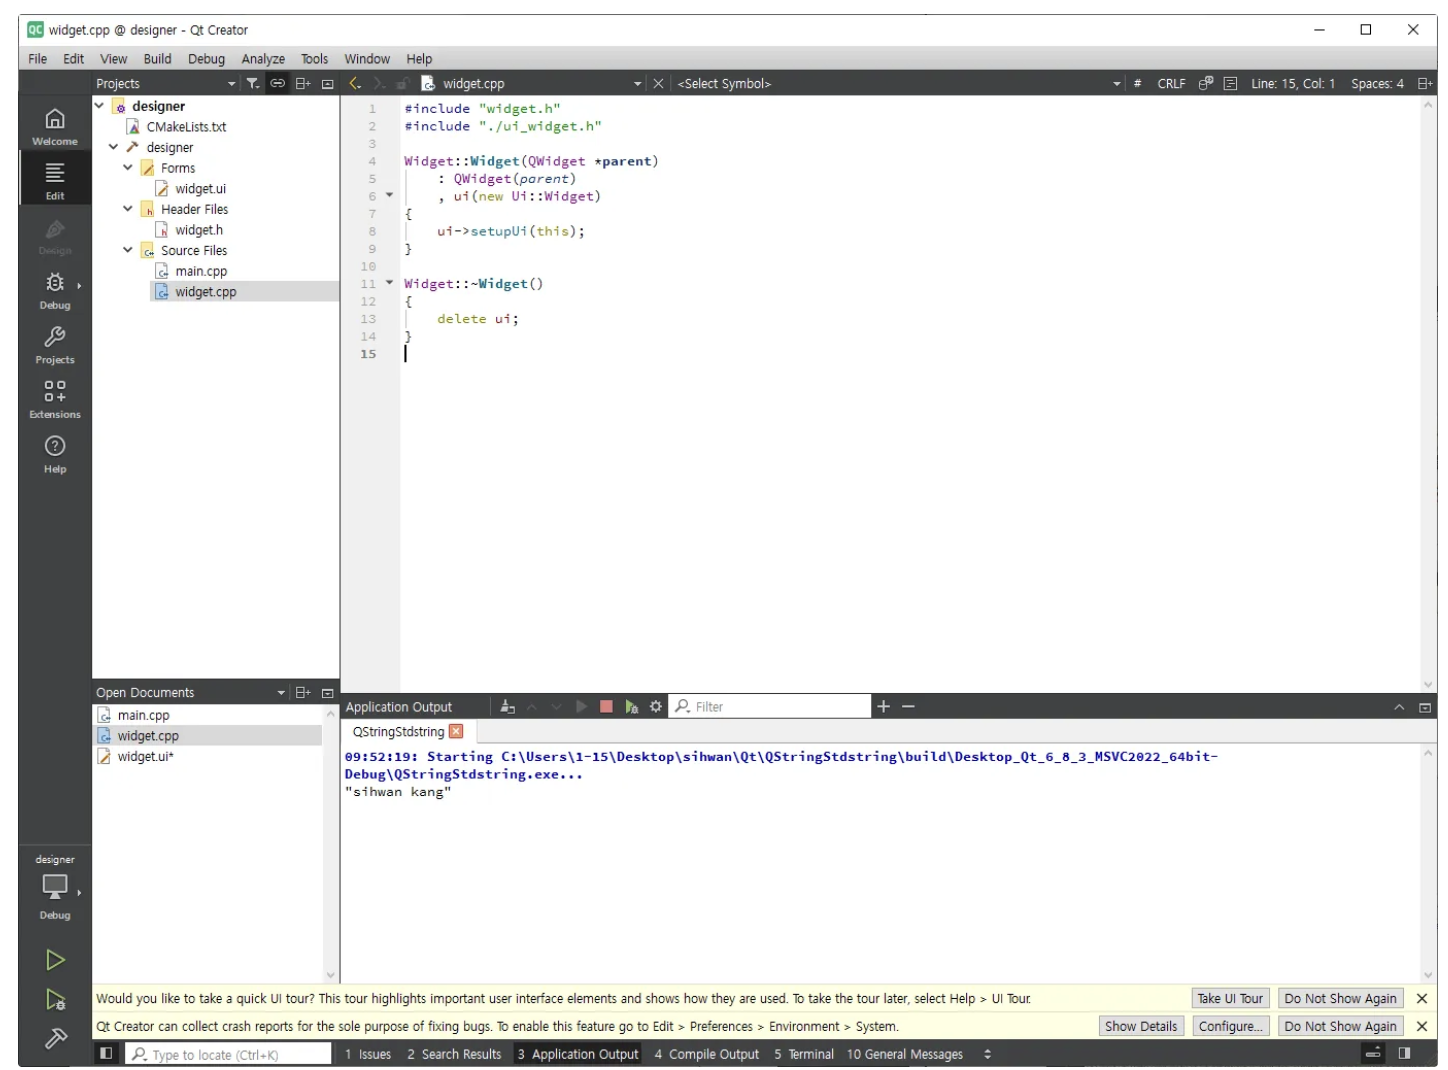Screen dimensions: 1448x1070
Task: Switch to Issues pane
Action: [x=368, y=1054]
